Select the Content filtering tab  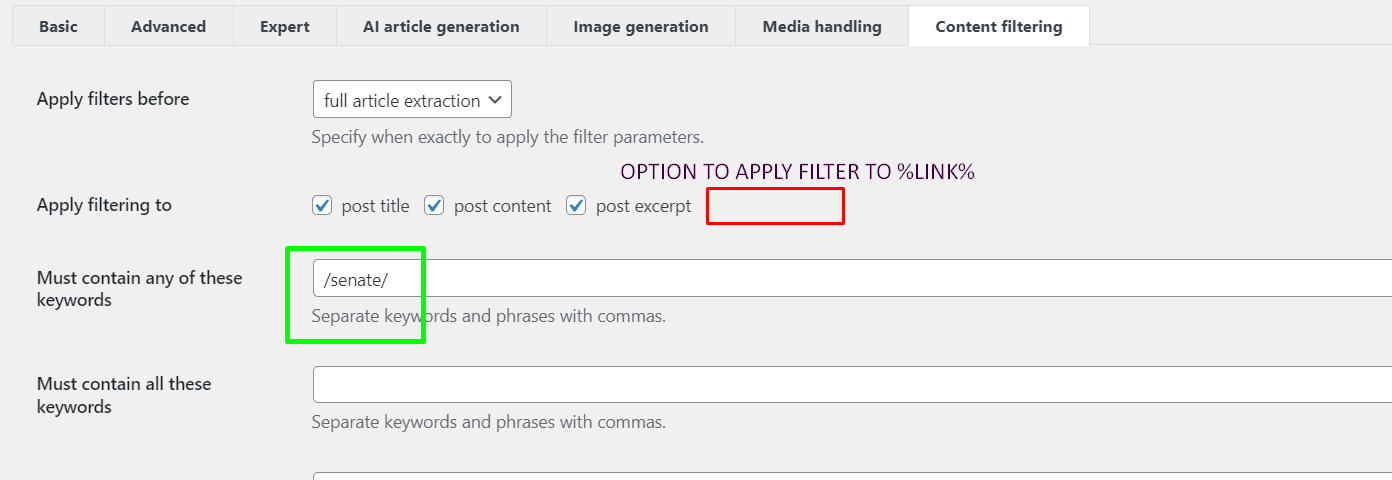click(x=999, y=27)
